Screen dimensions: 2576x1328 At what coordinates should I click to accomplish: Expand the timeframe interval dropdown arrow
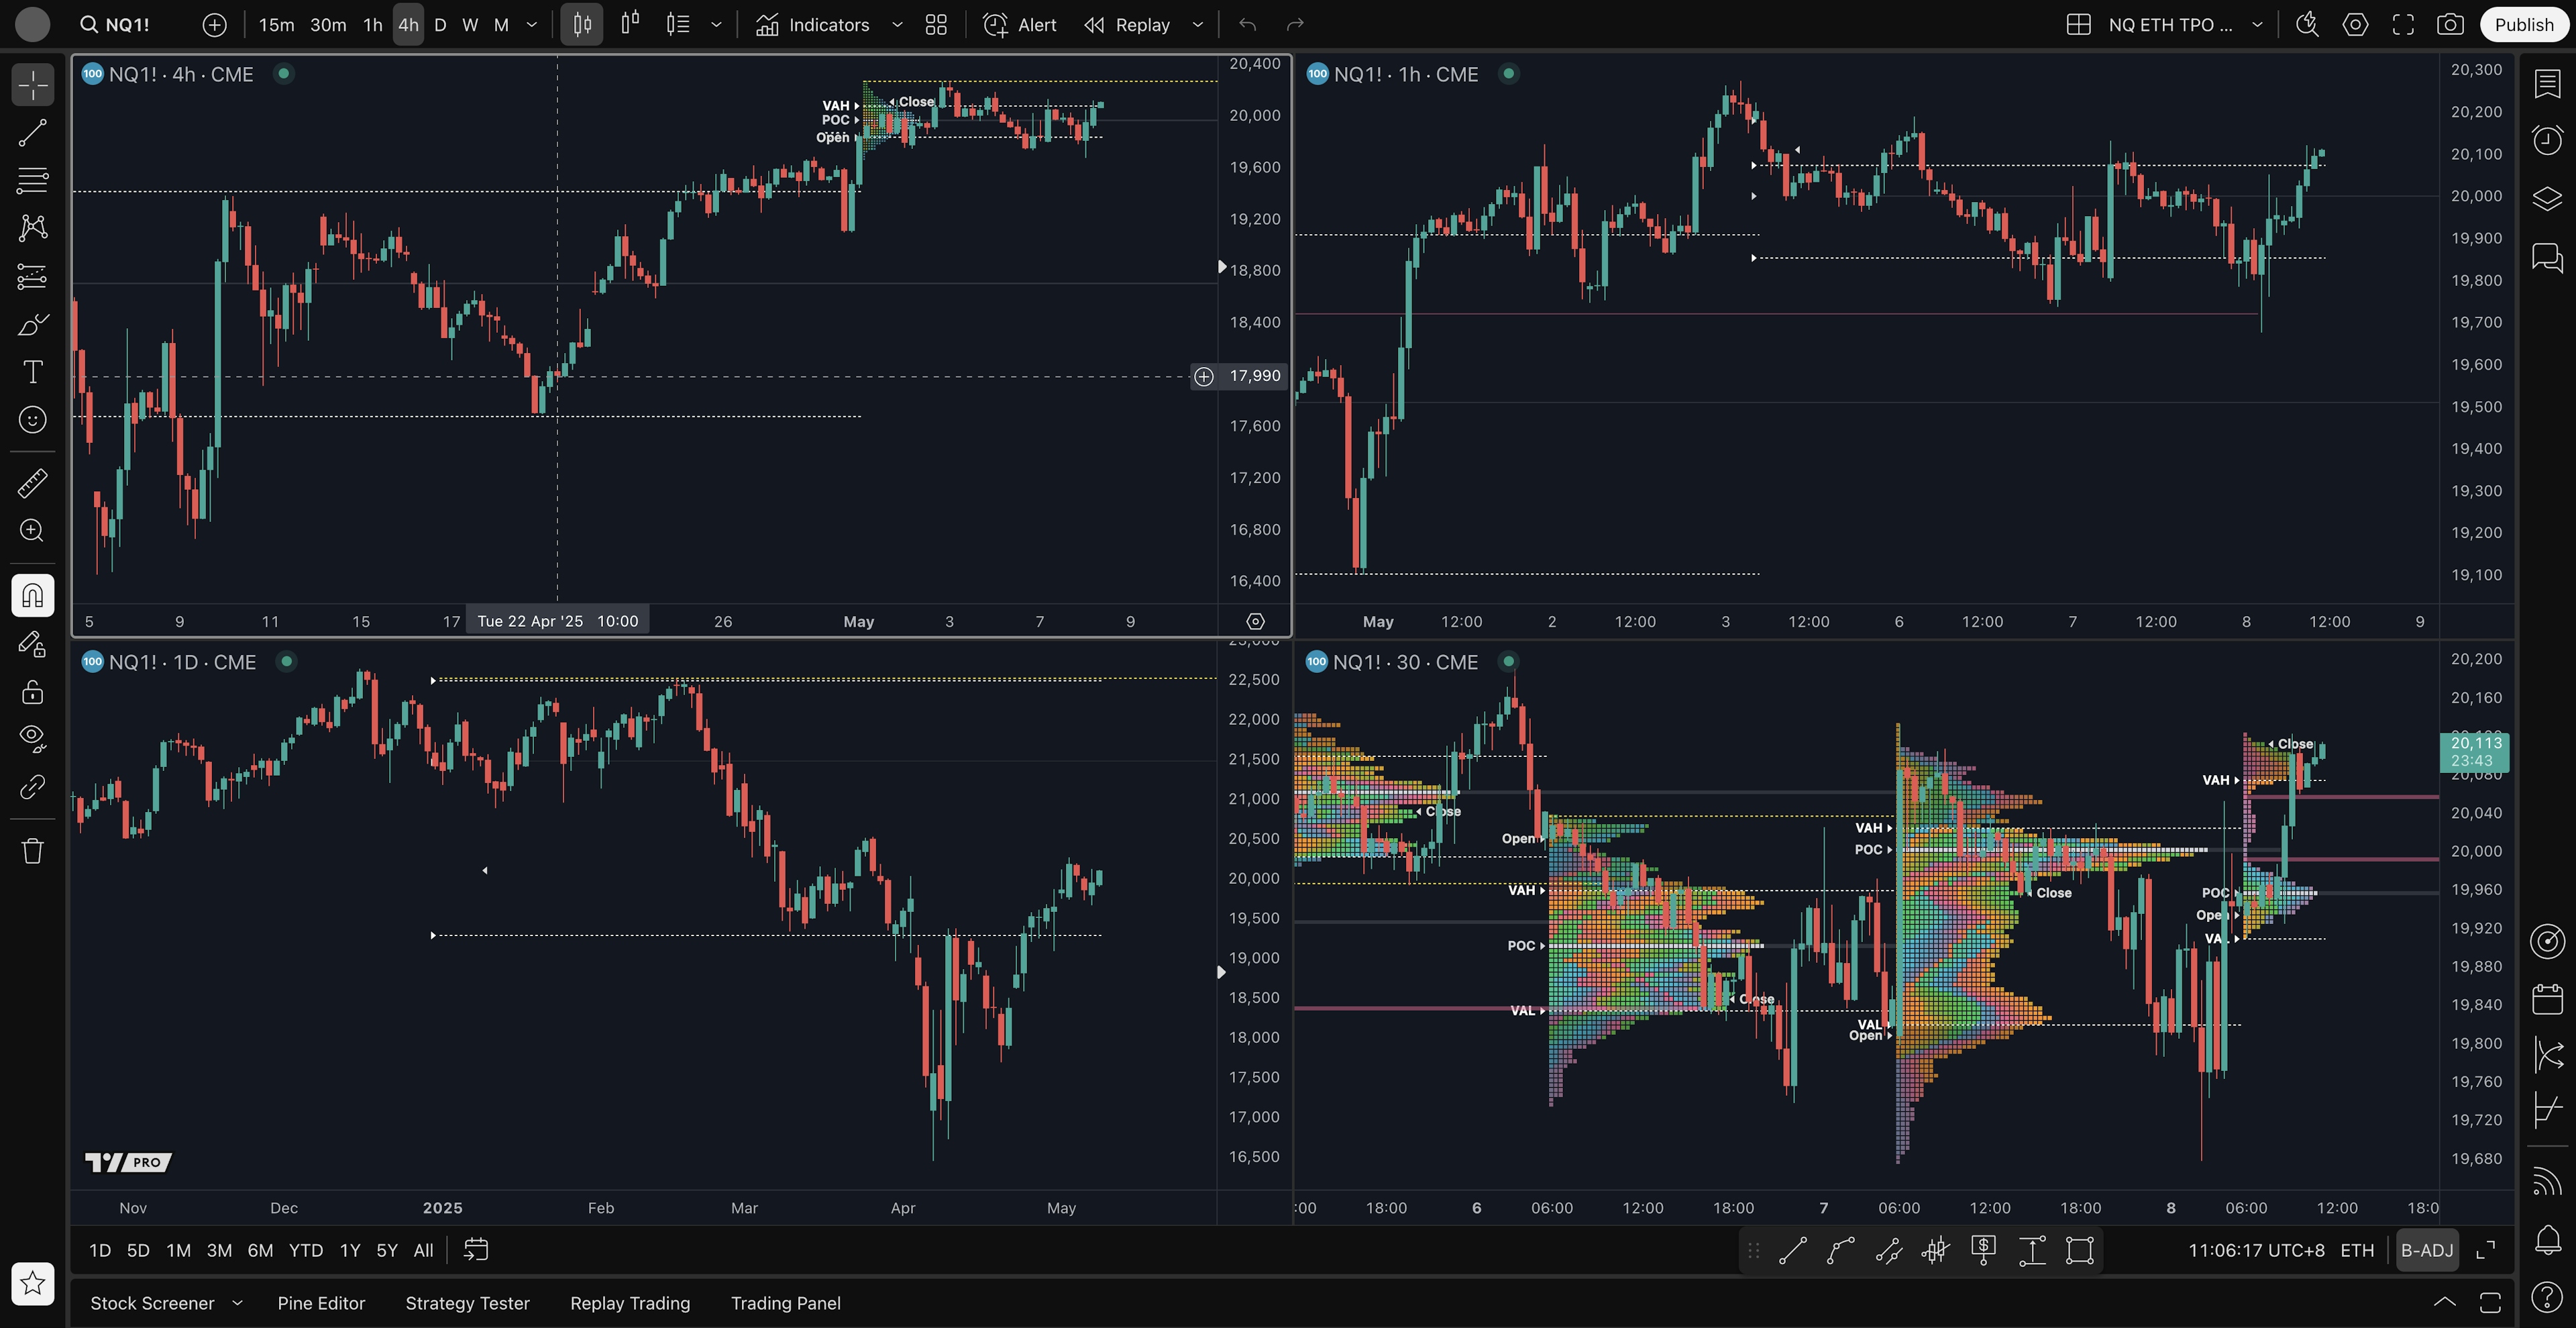(532, 25)
